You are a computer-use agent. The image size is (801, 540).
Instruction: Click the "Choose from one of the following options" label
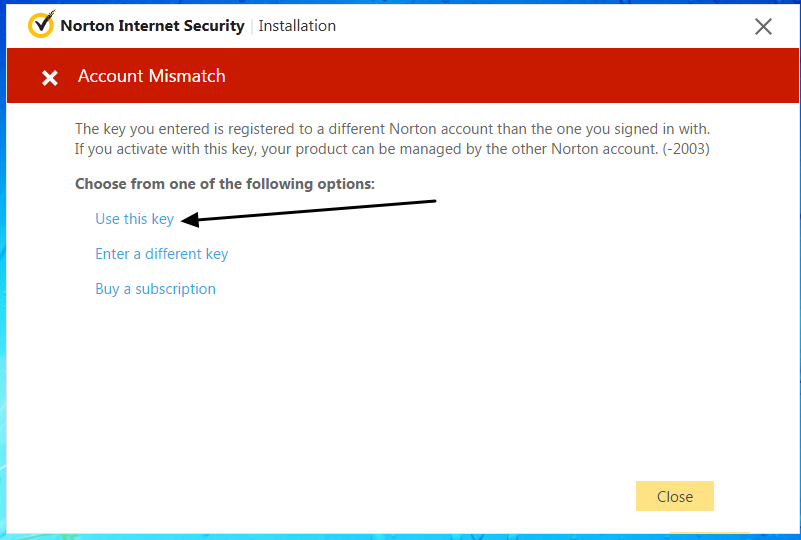(225, 184)
